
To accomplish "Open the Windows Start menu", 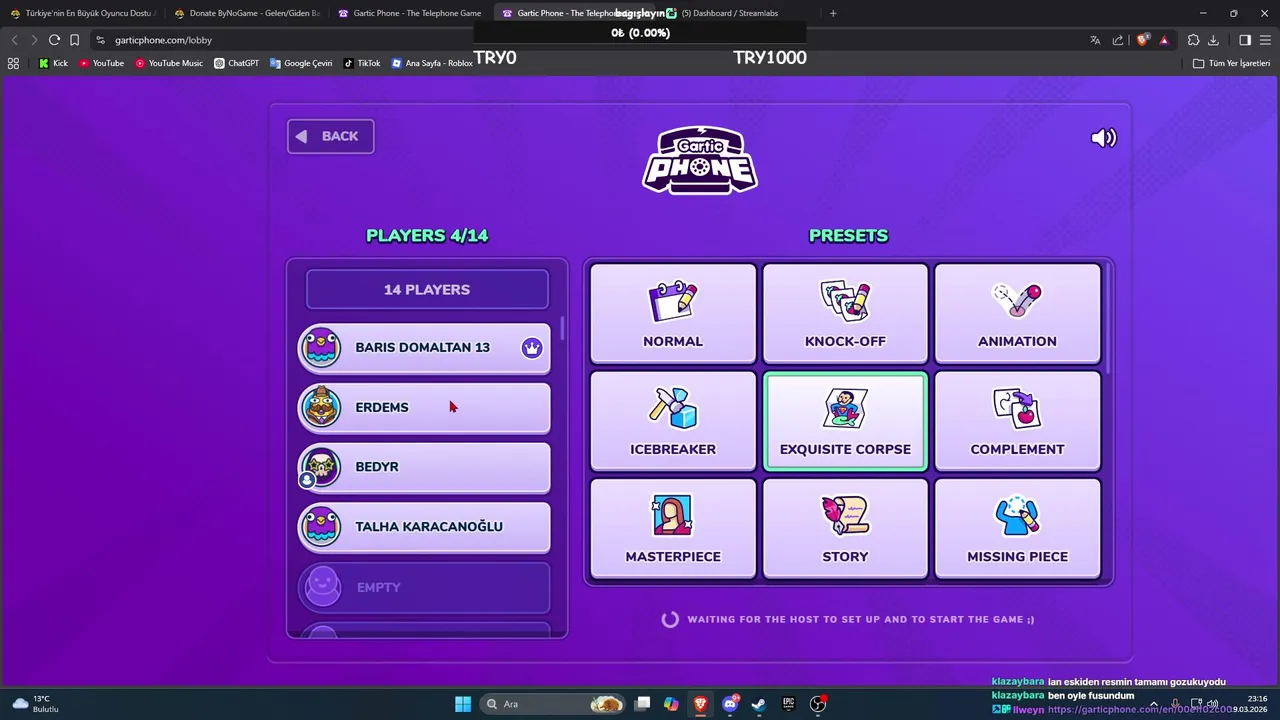I will click(463, 704).
